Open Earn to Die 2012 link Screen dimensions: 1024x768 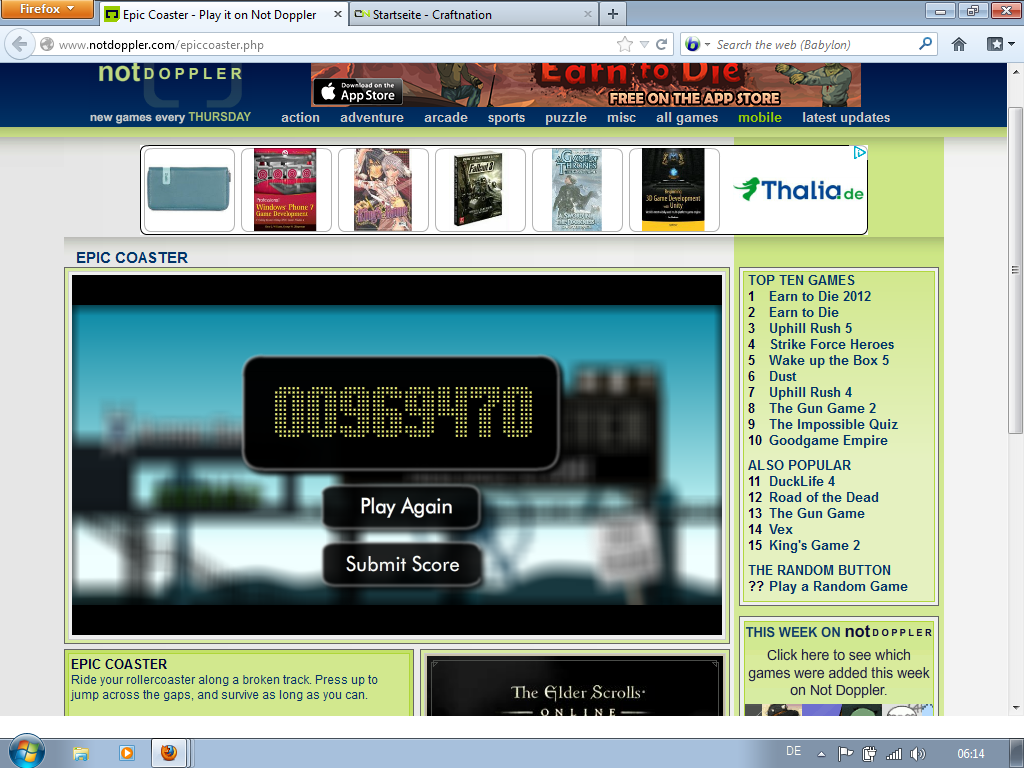(820, 296)
